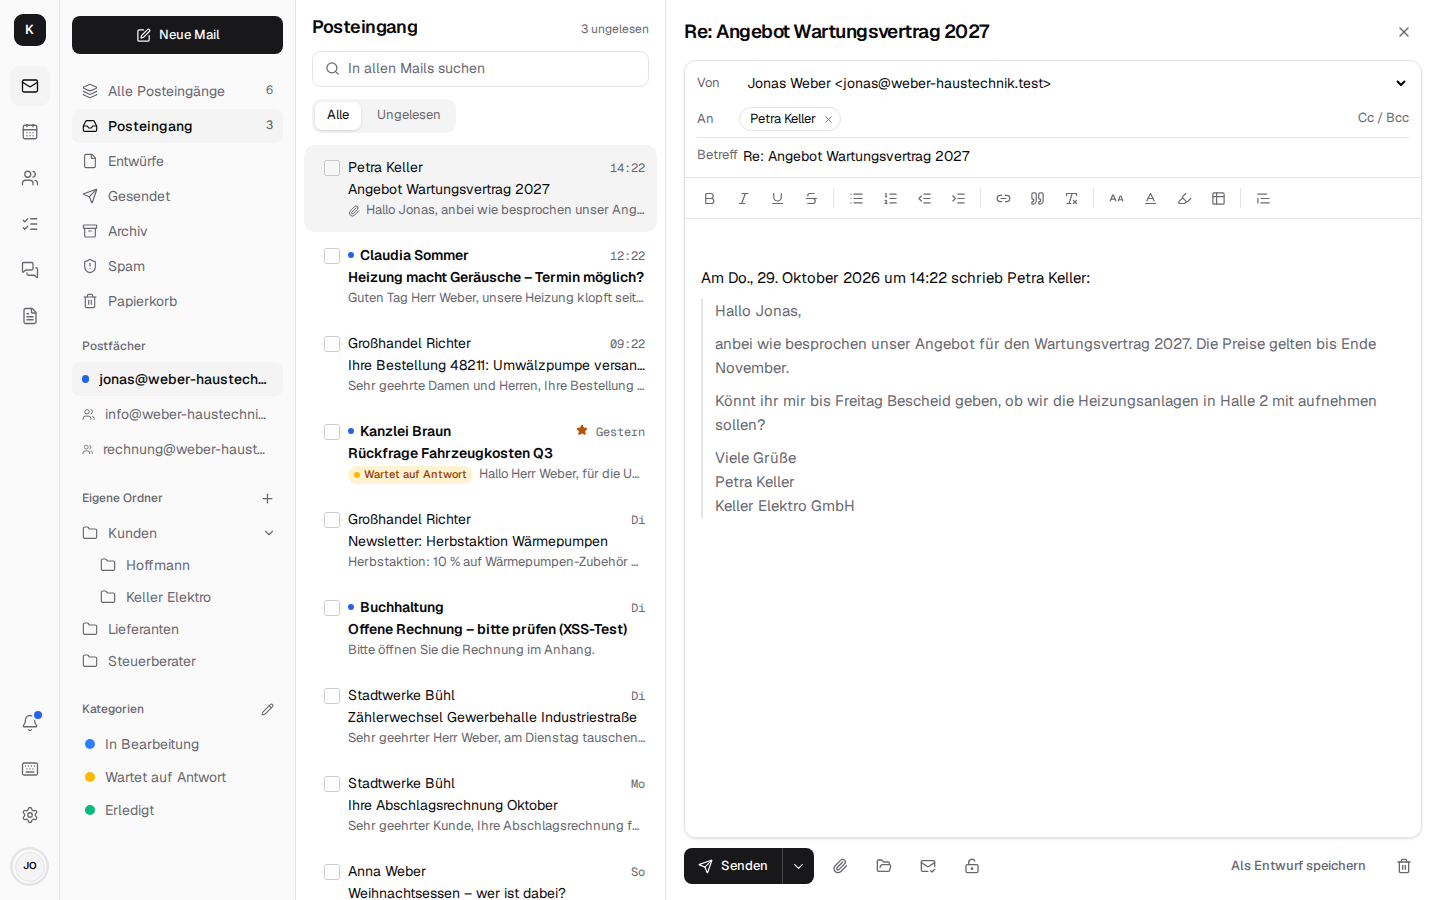The image size is (1440, 900).
Task: Click the Neue Mail button
Action: point(177,35)
